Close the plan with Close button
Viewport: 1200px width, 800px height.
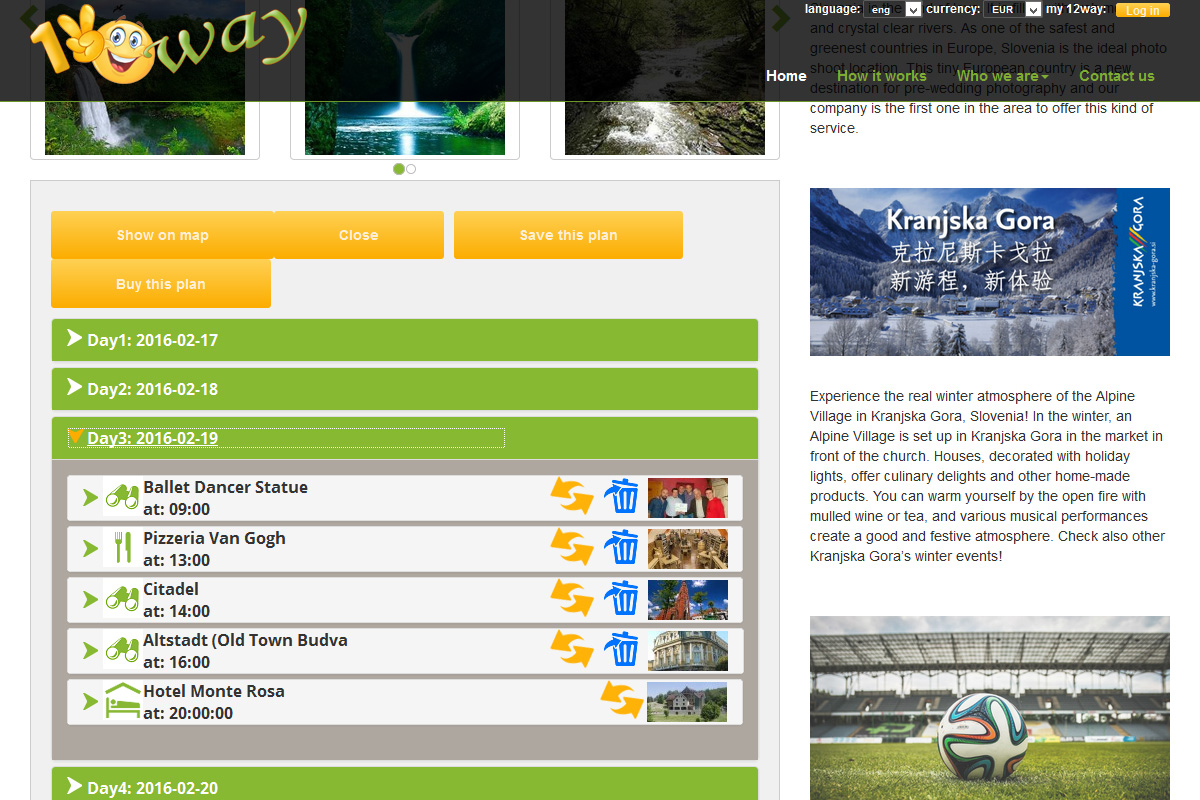[358, 235]
